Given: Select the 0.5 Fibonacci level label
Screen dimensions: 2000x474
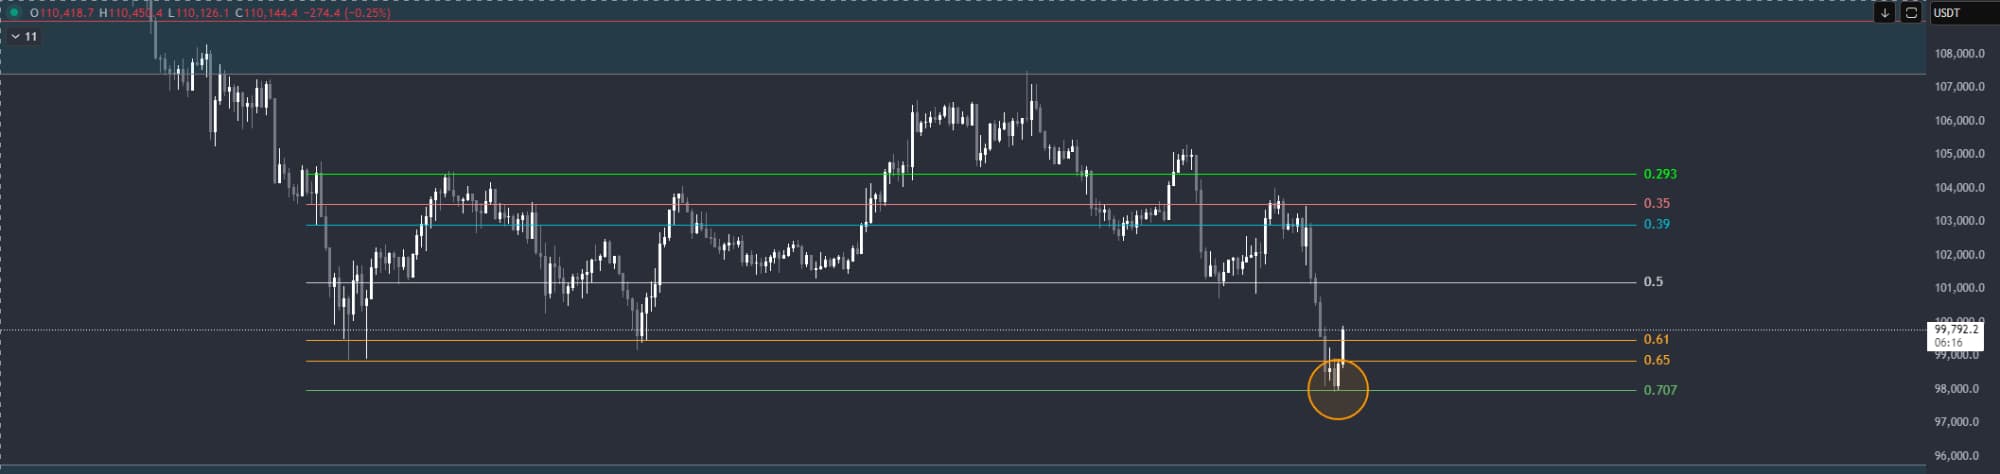Looking at the screenshot, I should [x=1653, y=282].
